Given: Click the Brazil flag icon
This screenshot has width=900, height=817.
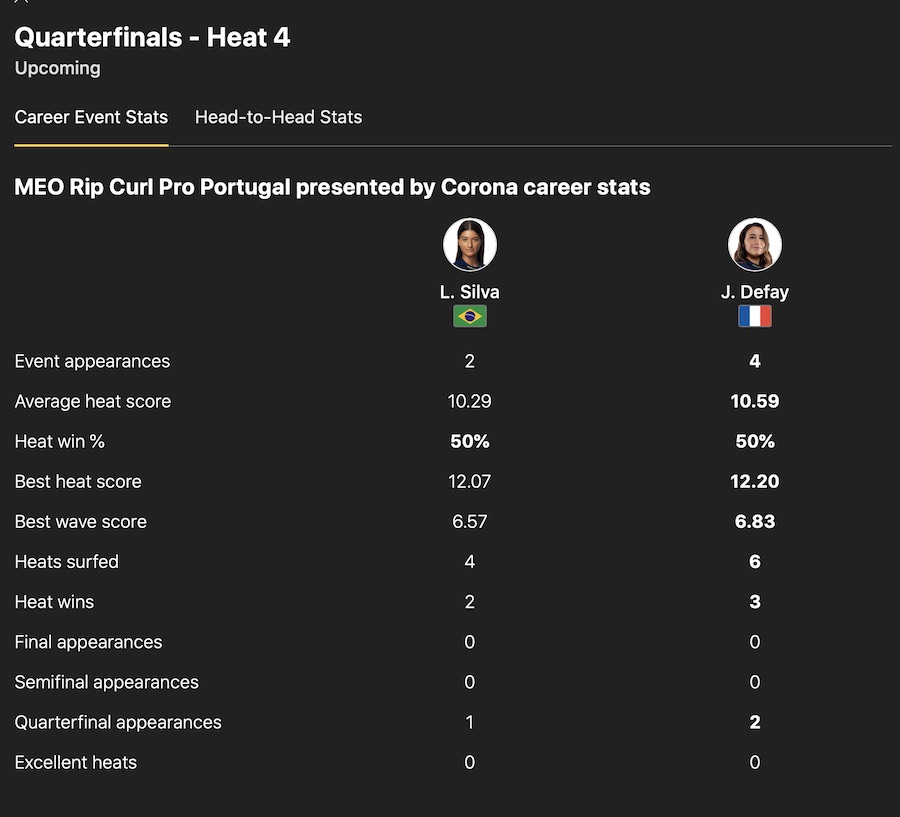Looking at the screenshot, I should pyautogui.click(x=470, y=316).
